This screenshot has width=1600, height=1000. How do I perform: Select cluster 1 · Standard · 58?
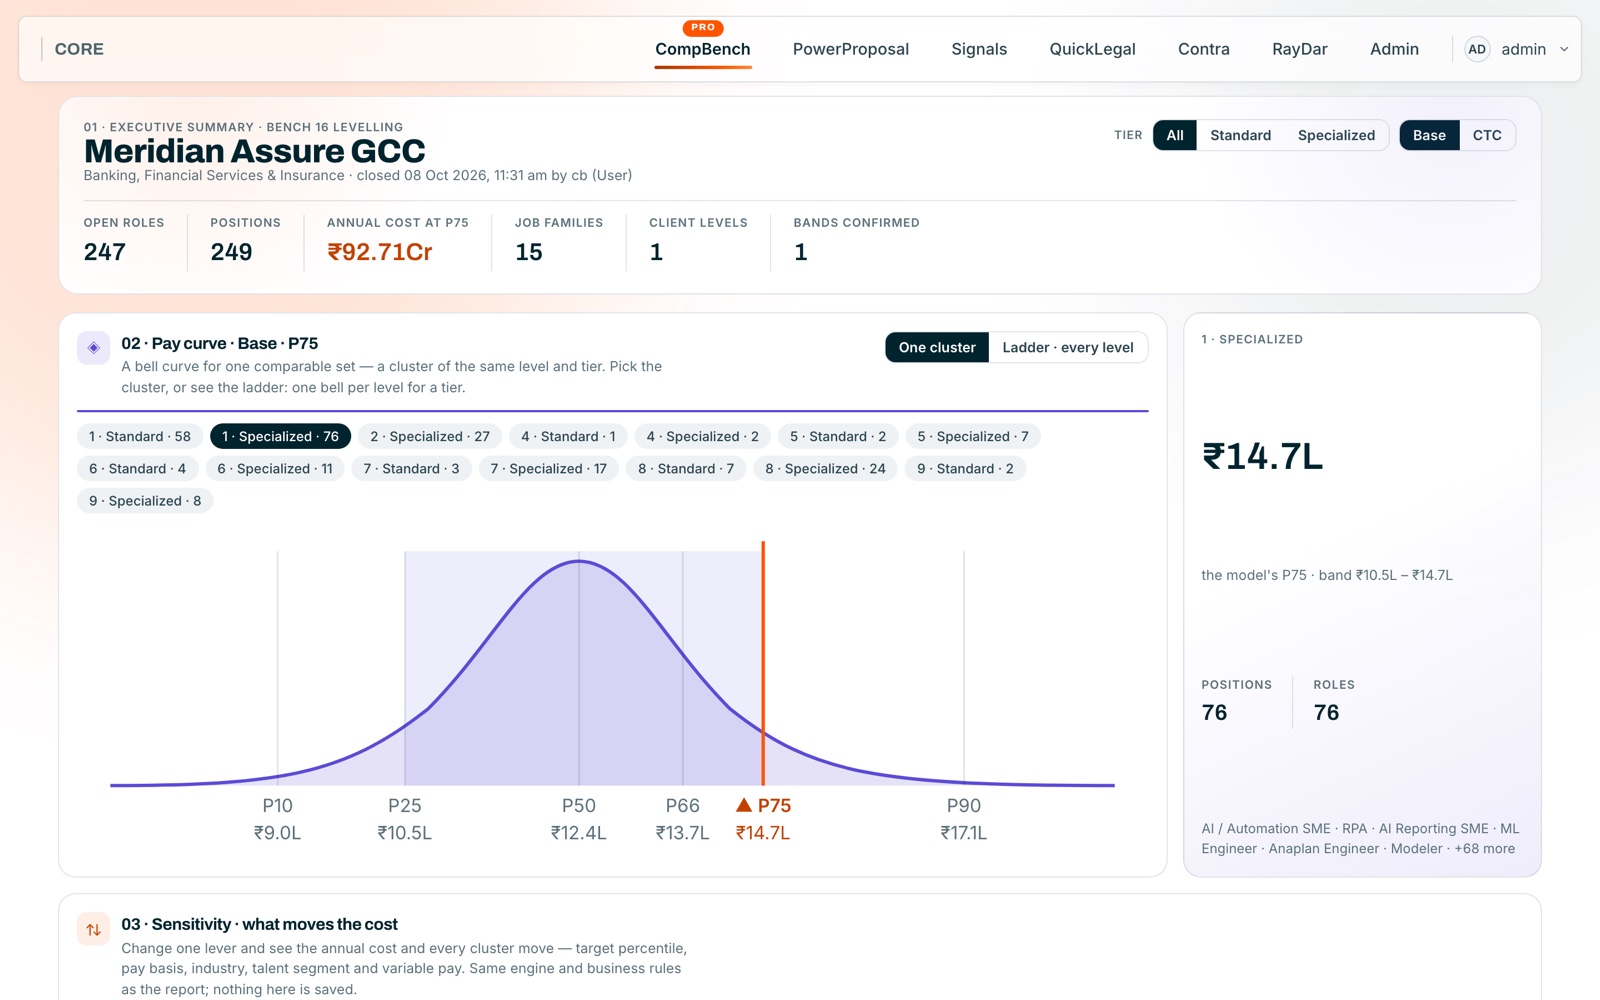coord(140,436)
